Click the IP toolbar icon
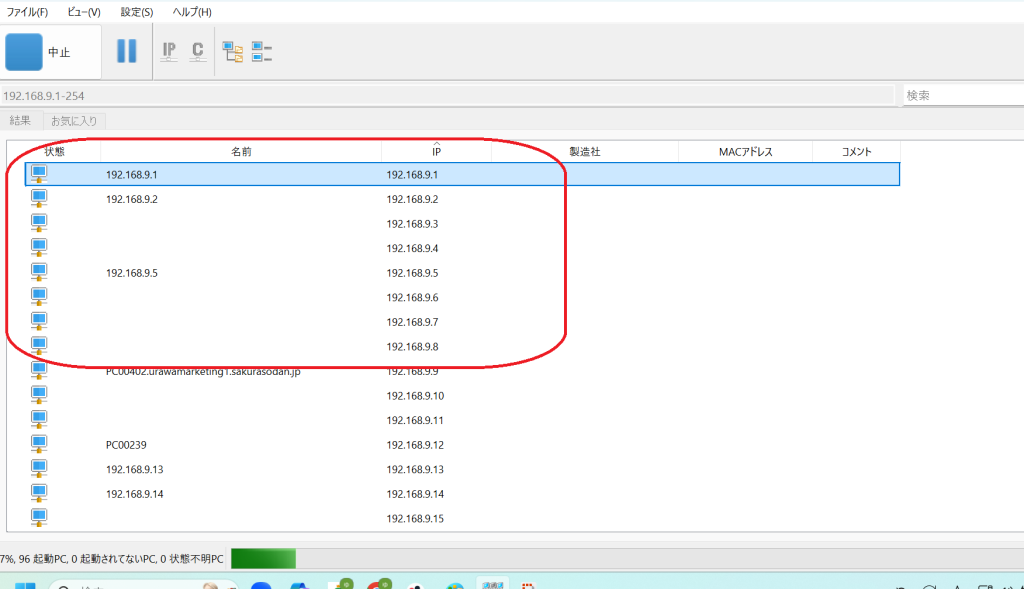Viewport: 1024px width, 589px height. point(169,51)
